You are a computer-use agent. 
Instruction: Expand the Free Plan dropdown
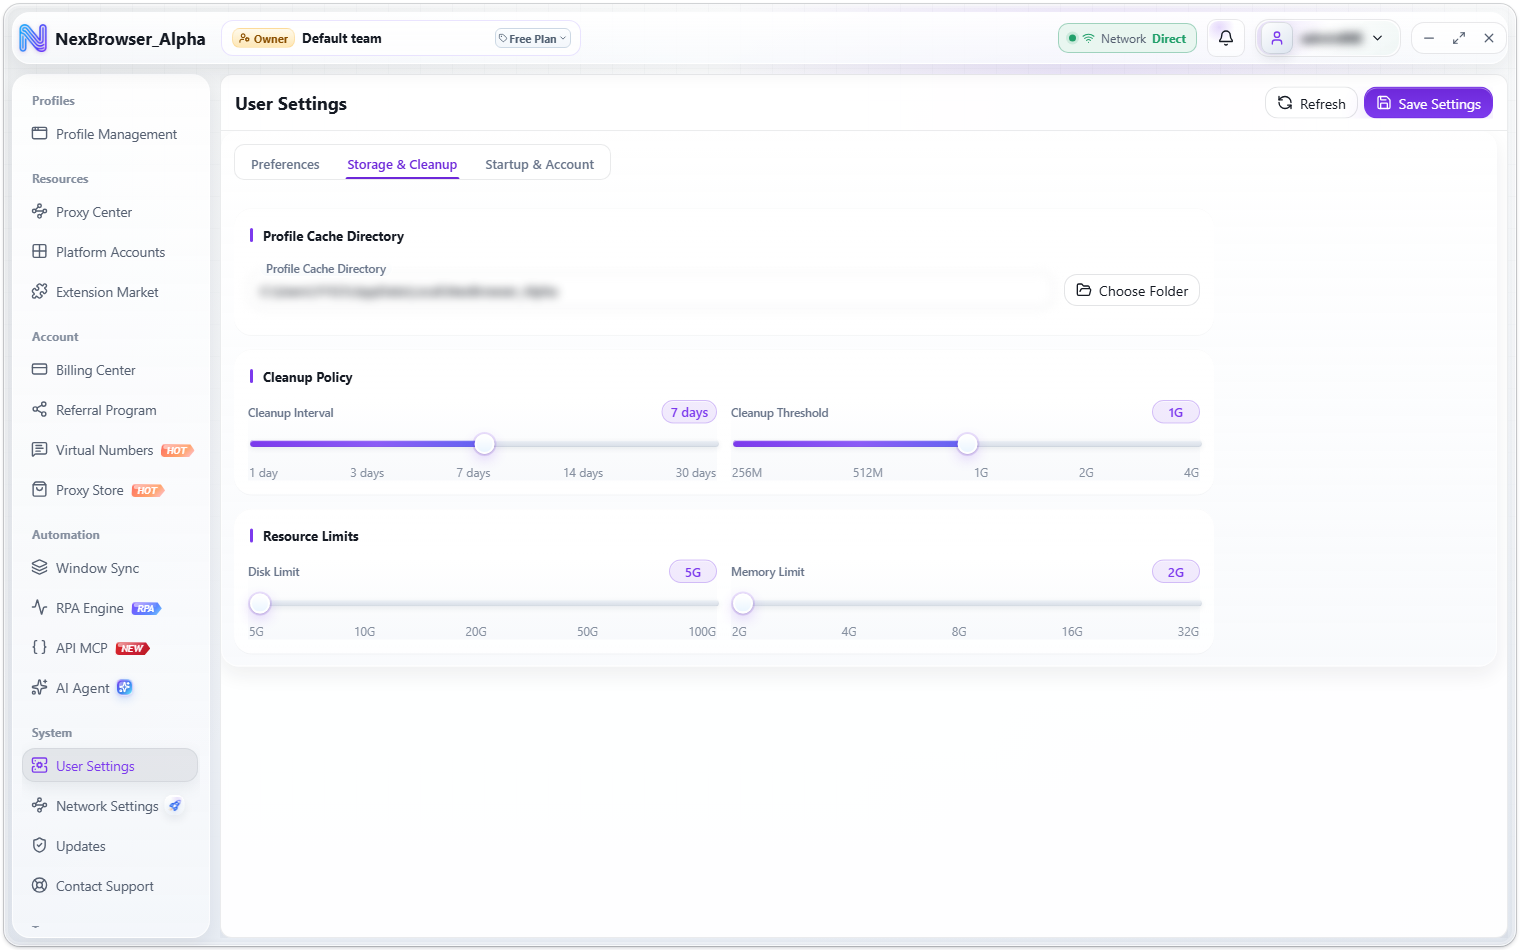(533, 39)
